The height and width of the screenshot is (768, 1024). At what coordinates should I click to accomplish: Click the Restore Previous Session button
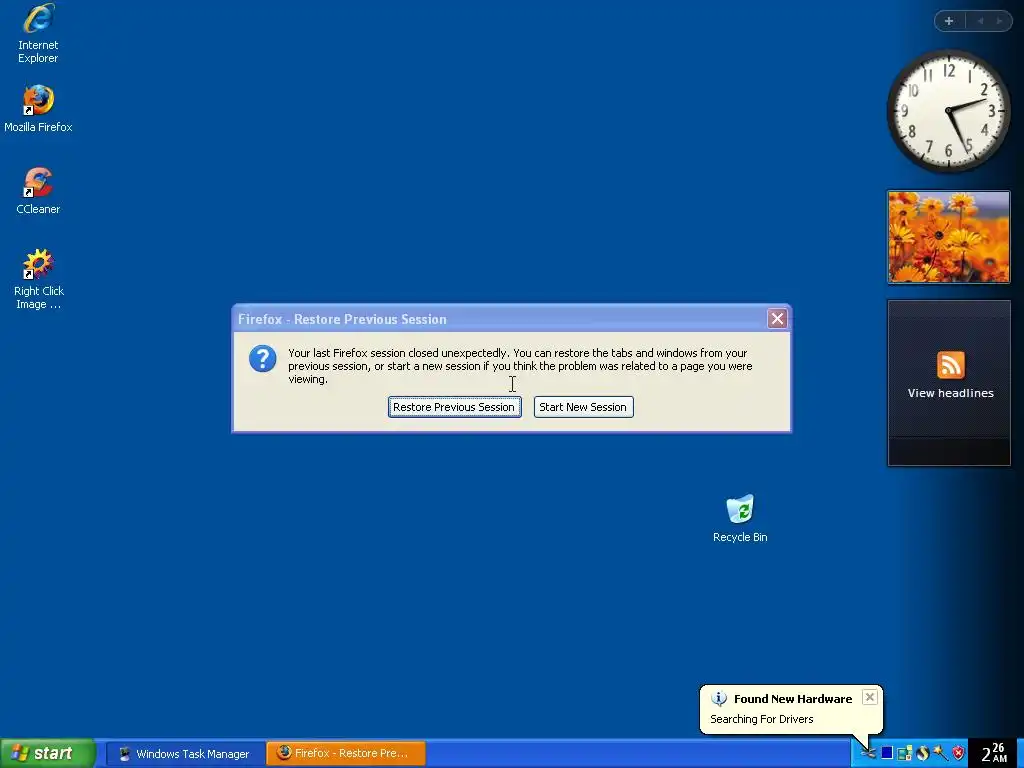coord(454,407)
